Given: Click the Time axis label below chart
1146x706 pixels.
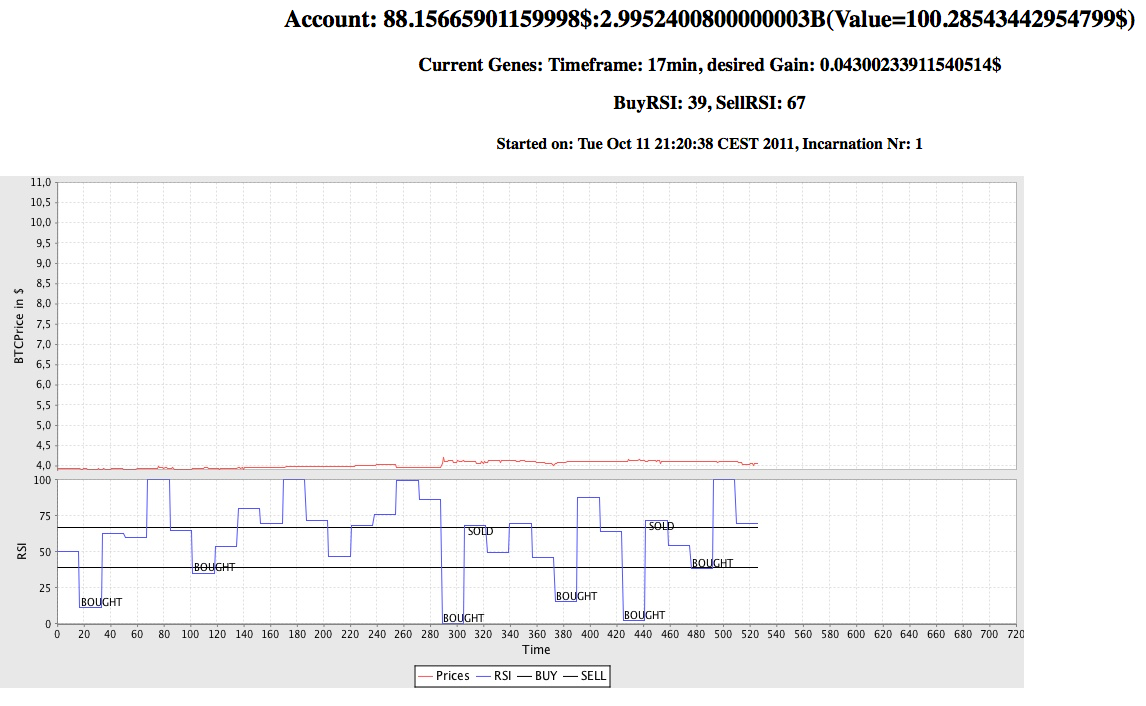Looking at the screenshot, I should (535, 650).
